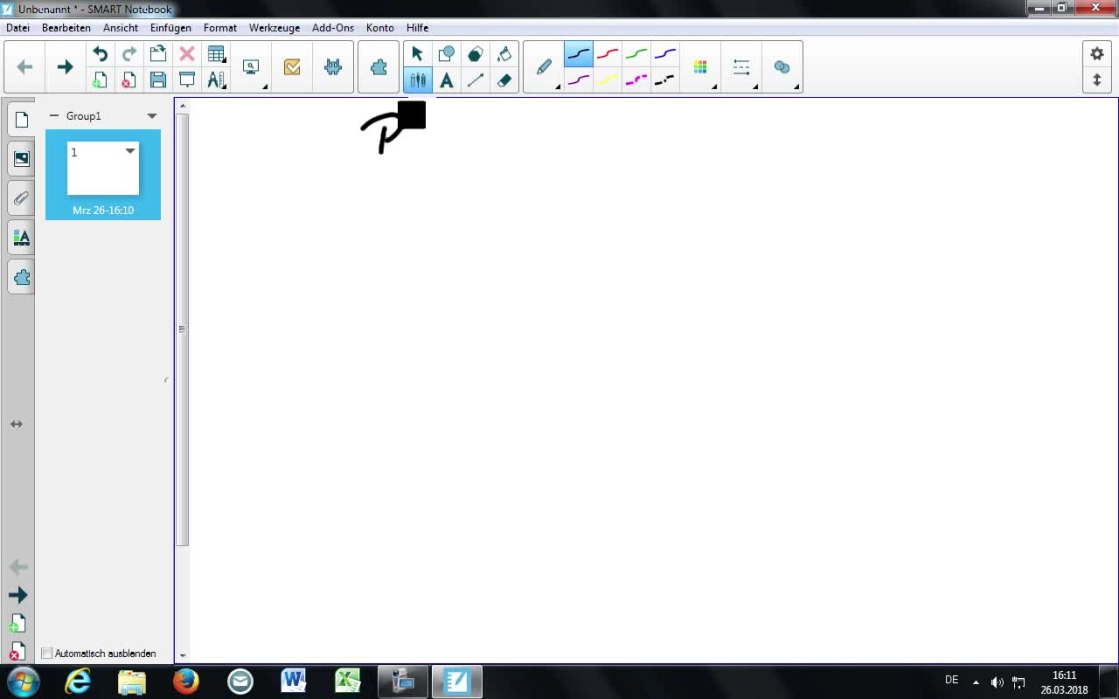Screen dimensions: 1119x699
Task: Add a new page with the green-plus page icon
Action: [x=100, y=80]
